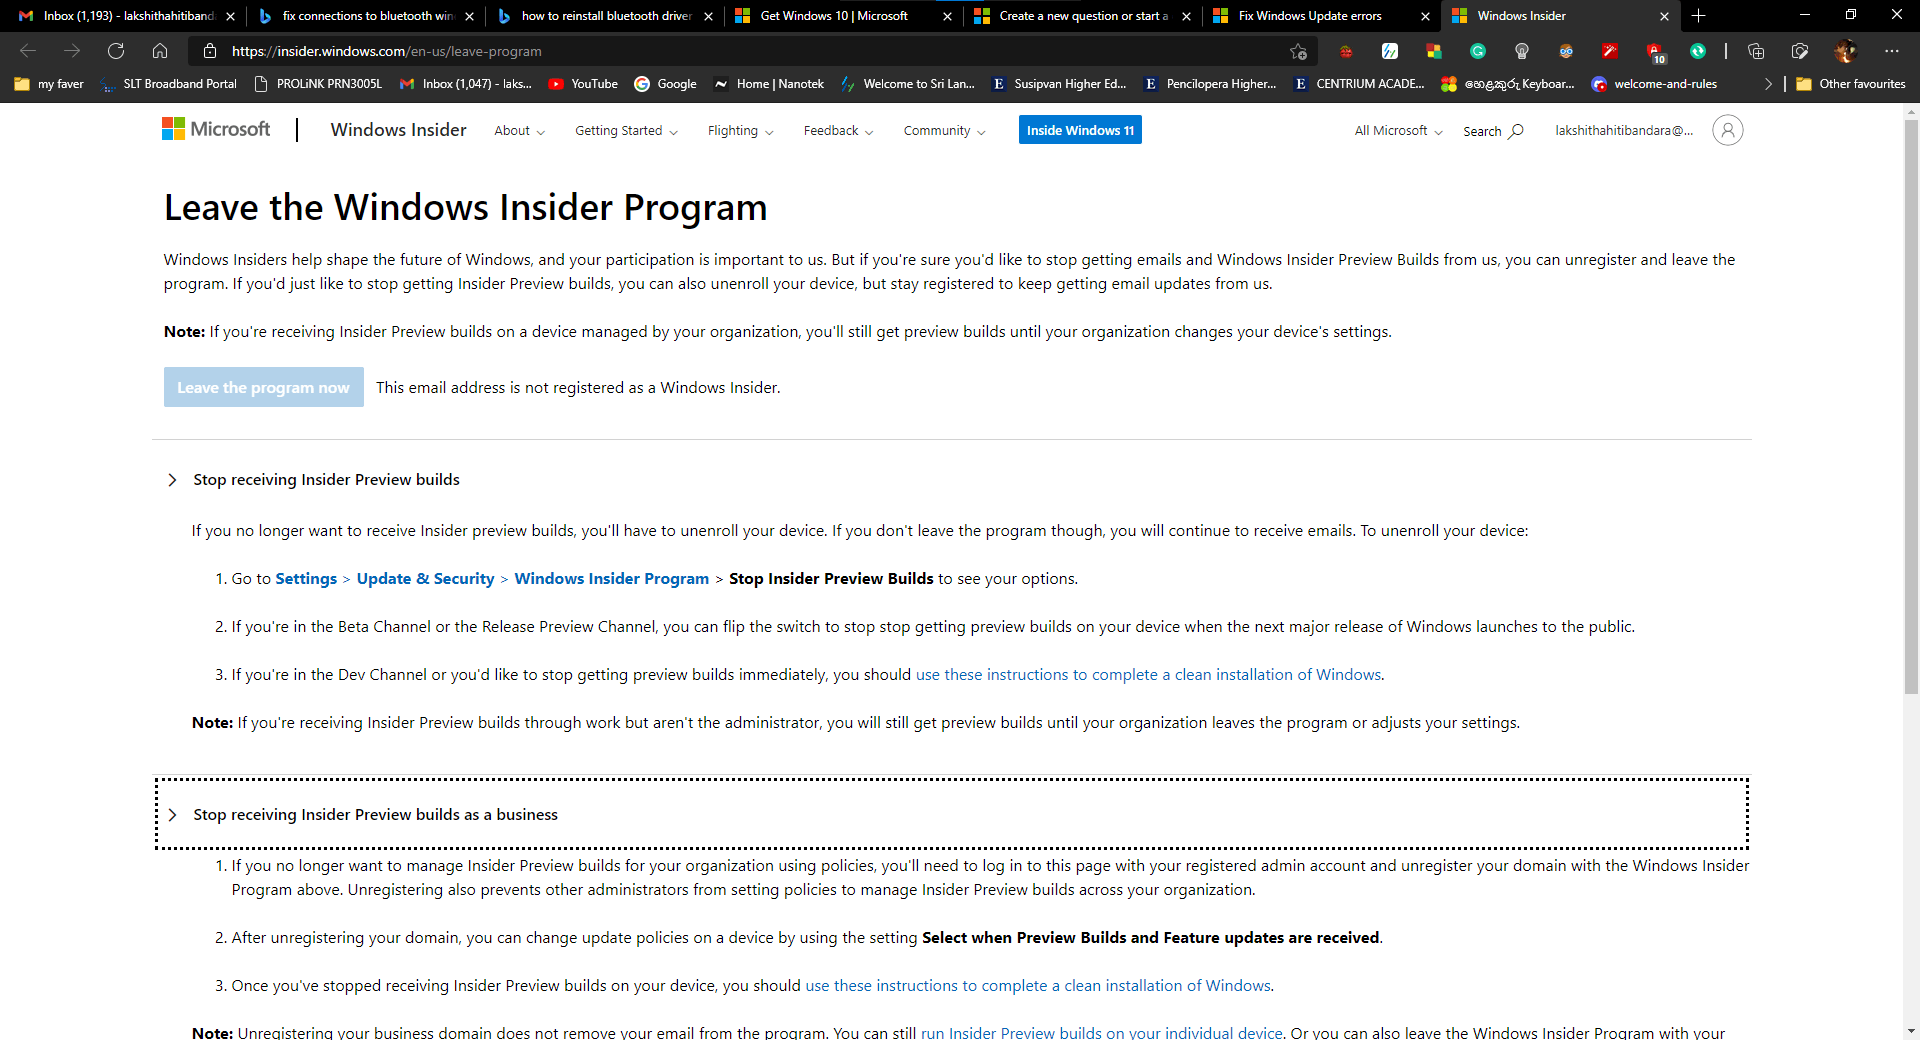The image size is (1920, 1040).
Task: Open the red magic wand extension
Action: 1610,51
